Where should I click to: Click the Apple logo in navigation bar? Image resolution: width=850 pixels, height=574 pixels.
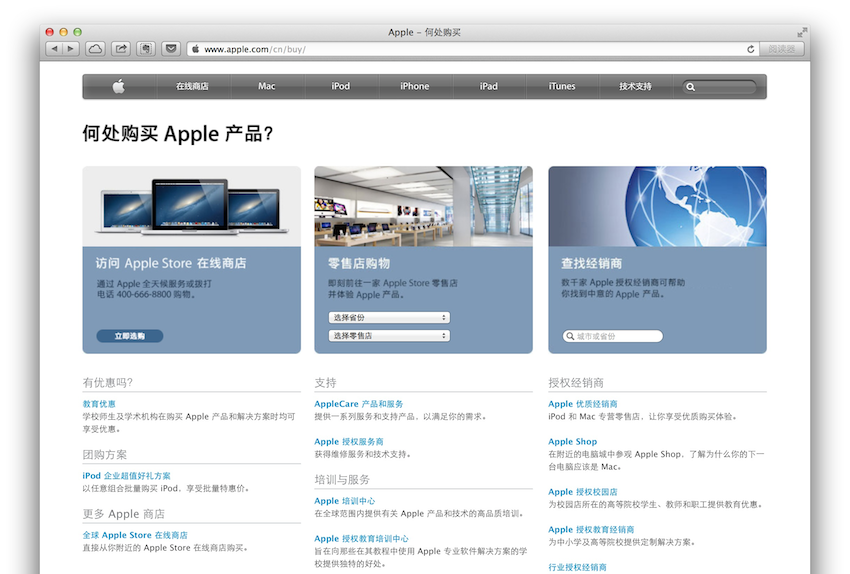119,86
